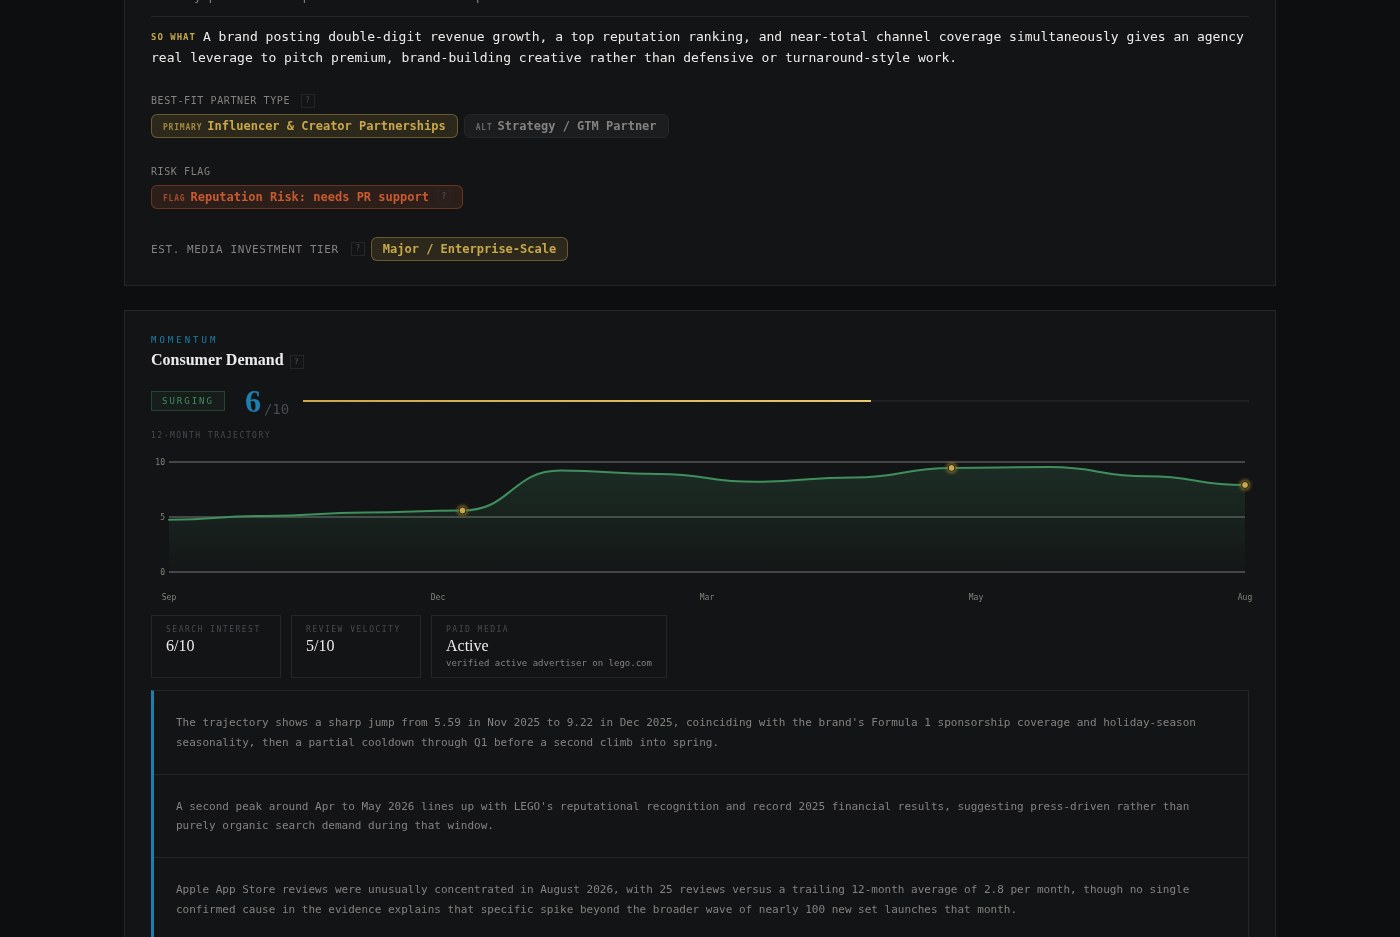The width and height of the screenshot is (1400, 937).
Task: Click insight about sharp jump from 5.59 in Nov 2025
Action: point(701,732)
